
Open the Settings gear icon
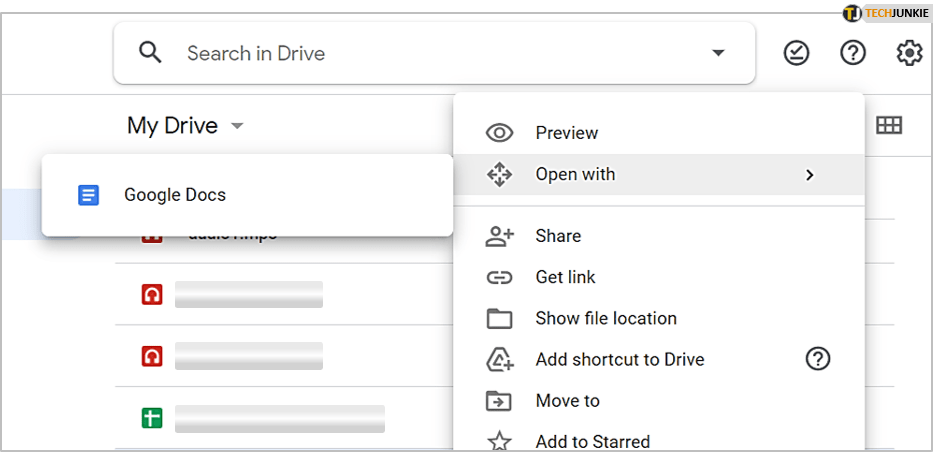point(909,53)
